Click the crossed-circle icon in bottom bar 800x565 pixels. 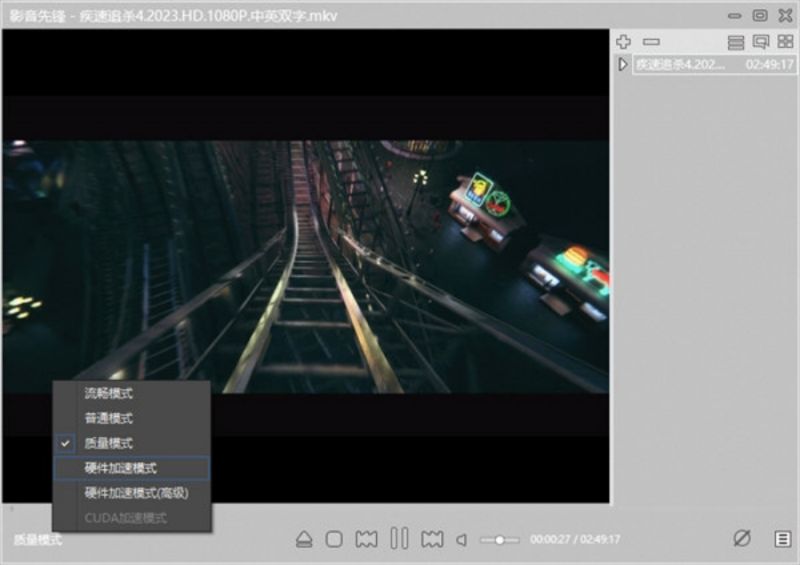(741, 538)
